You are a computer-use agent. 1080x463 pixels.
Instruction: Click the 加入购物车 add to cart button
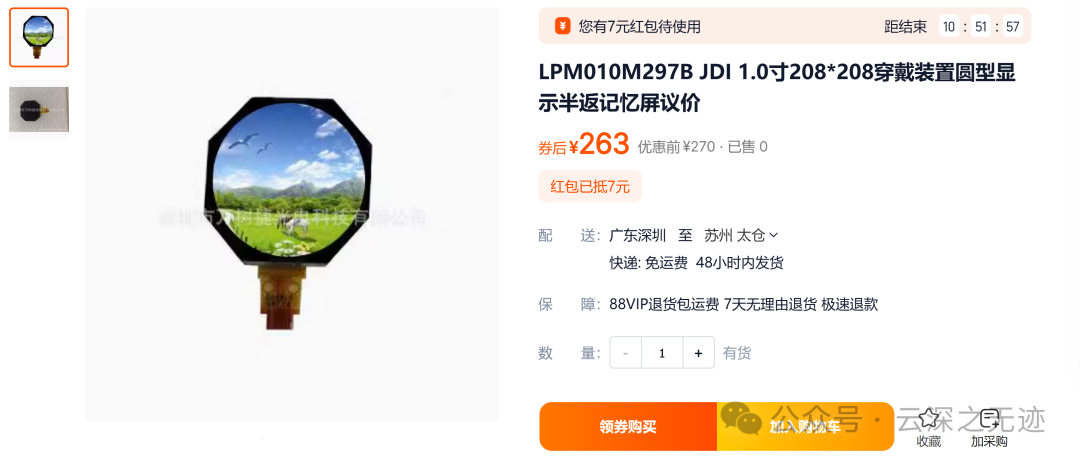coord(805,426)
